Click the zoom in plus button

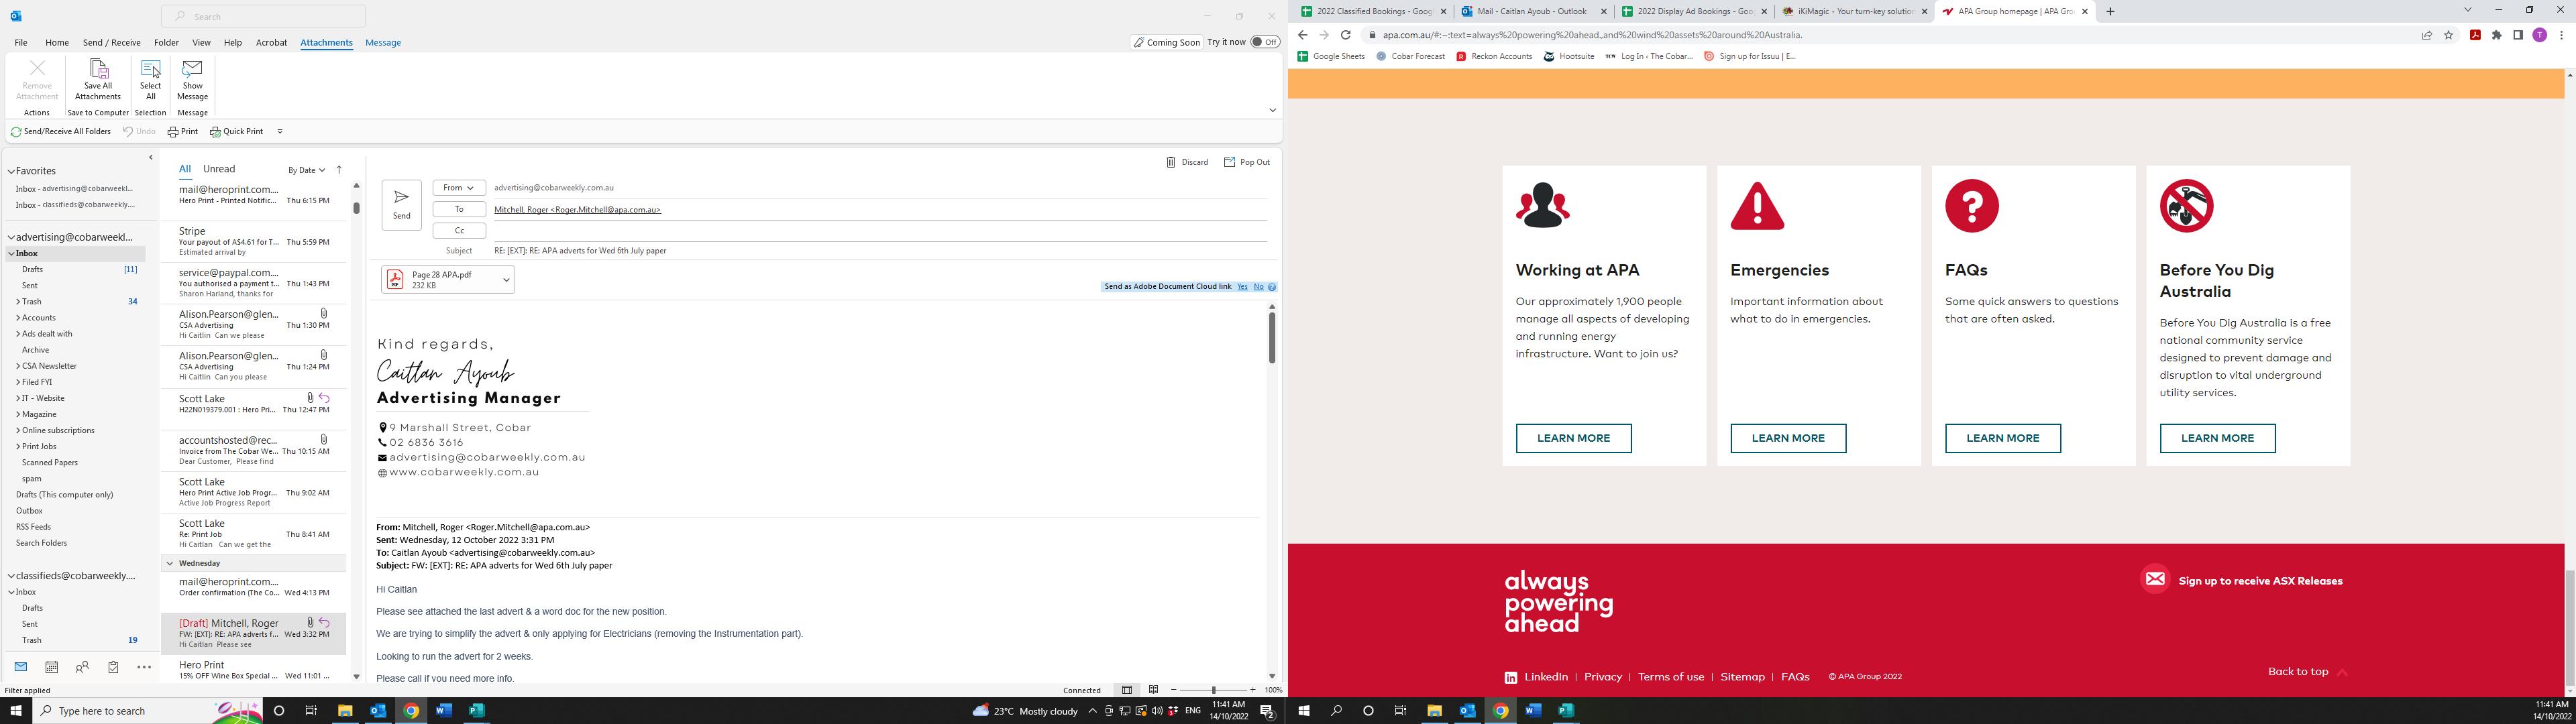point(1252,690)
